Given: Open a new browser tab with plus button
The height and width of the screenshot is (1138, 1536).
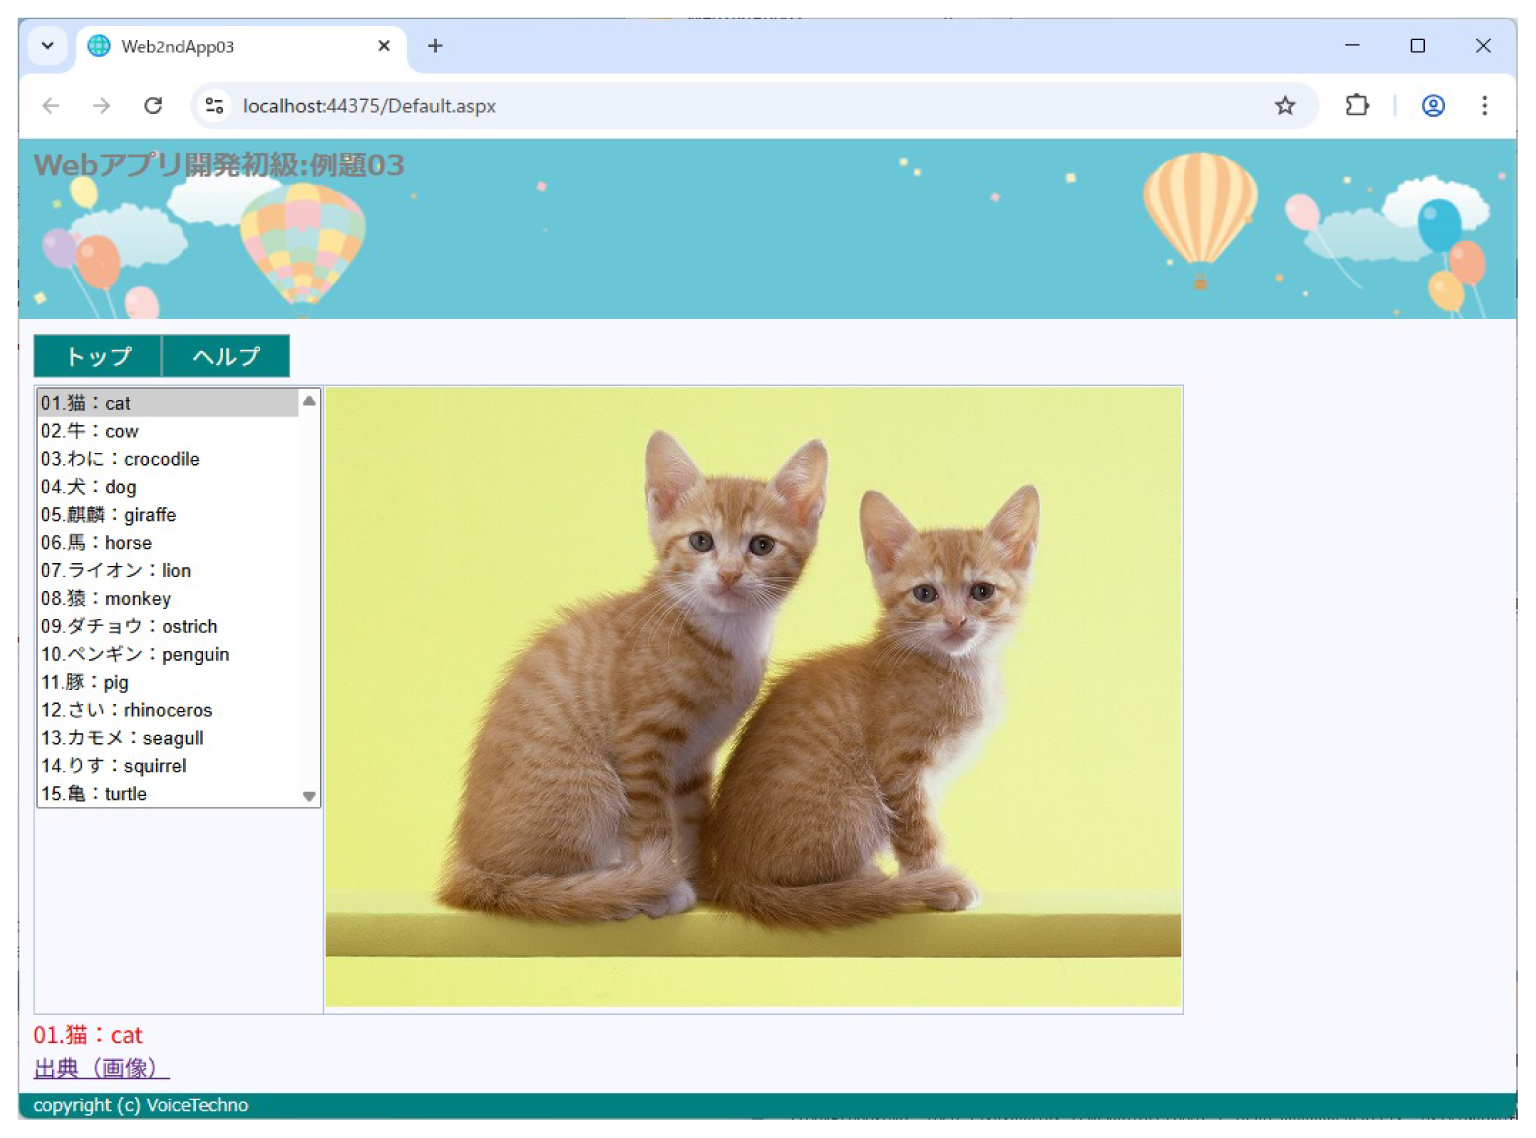Looking at the screenshot, I should (434, 46).
